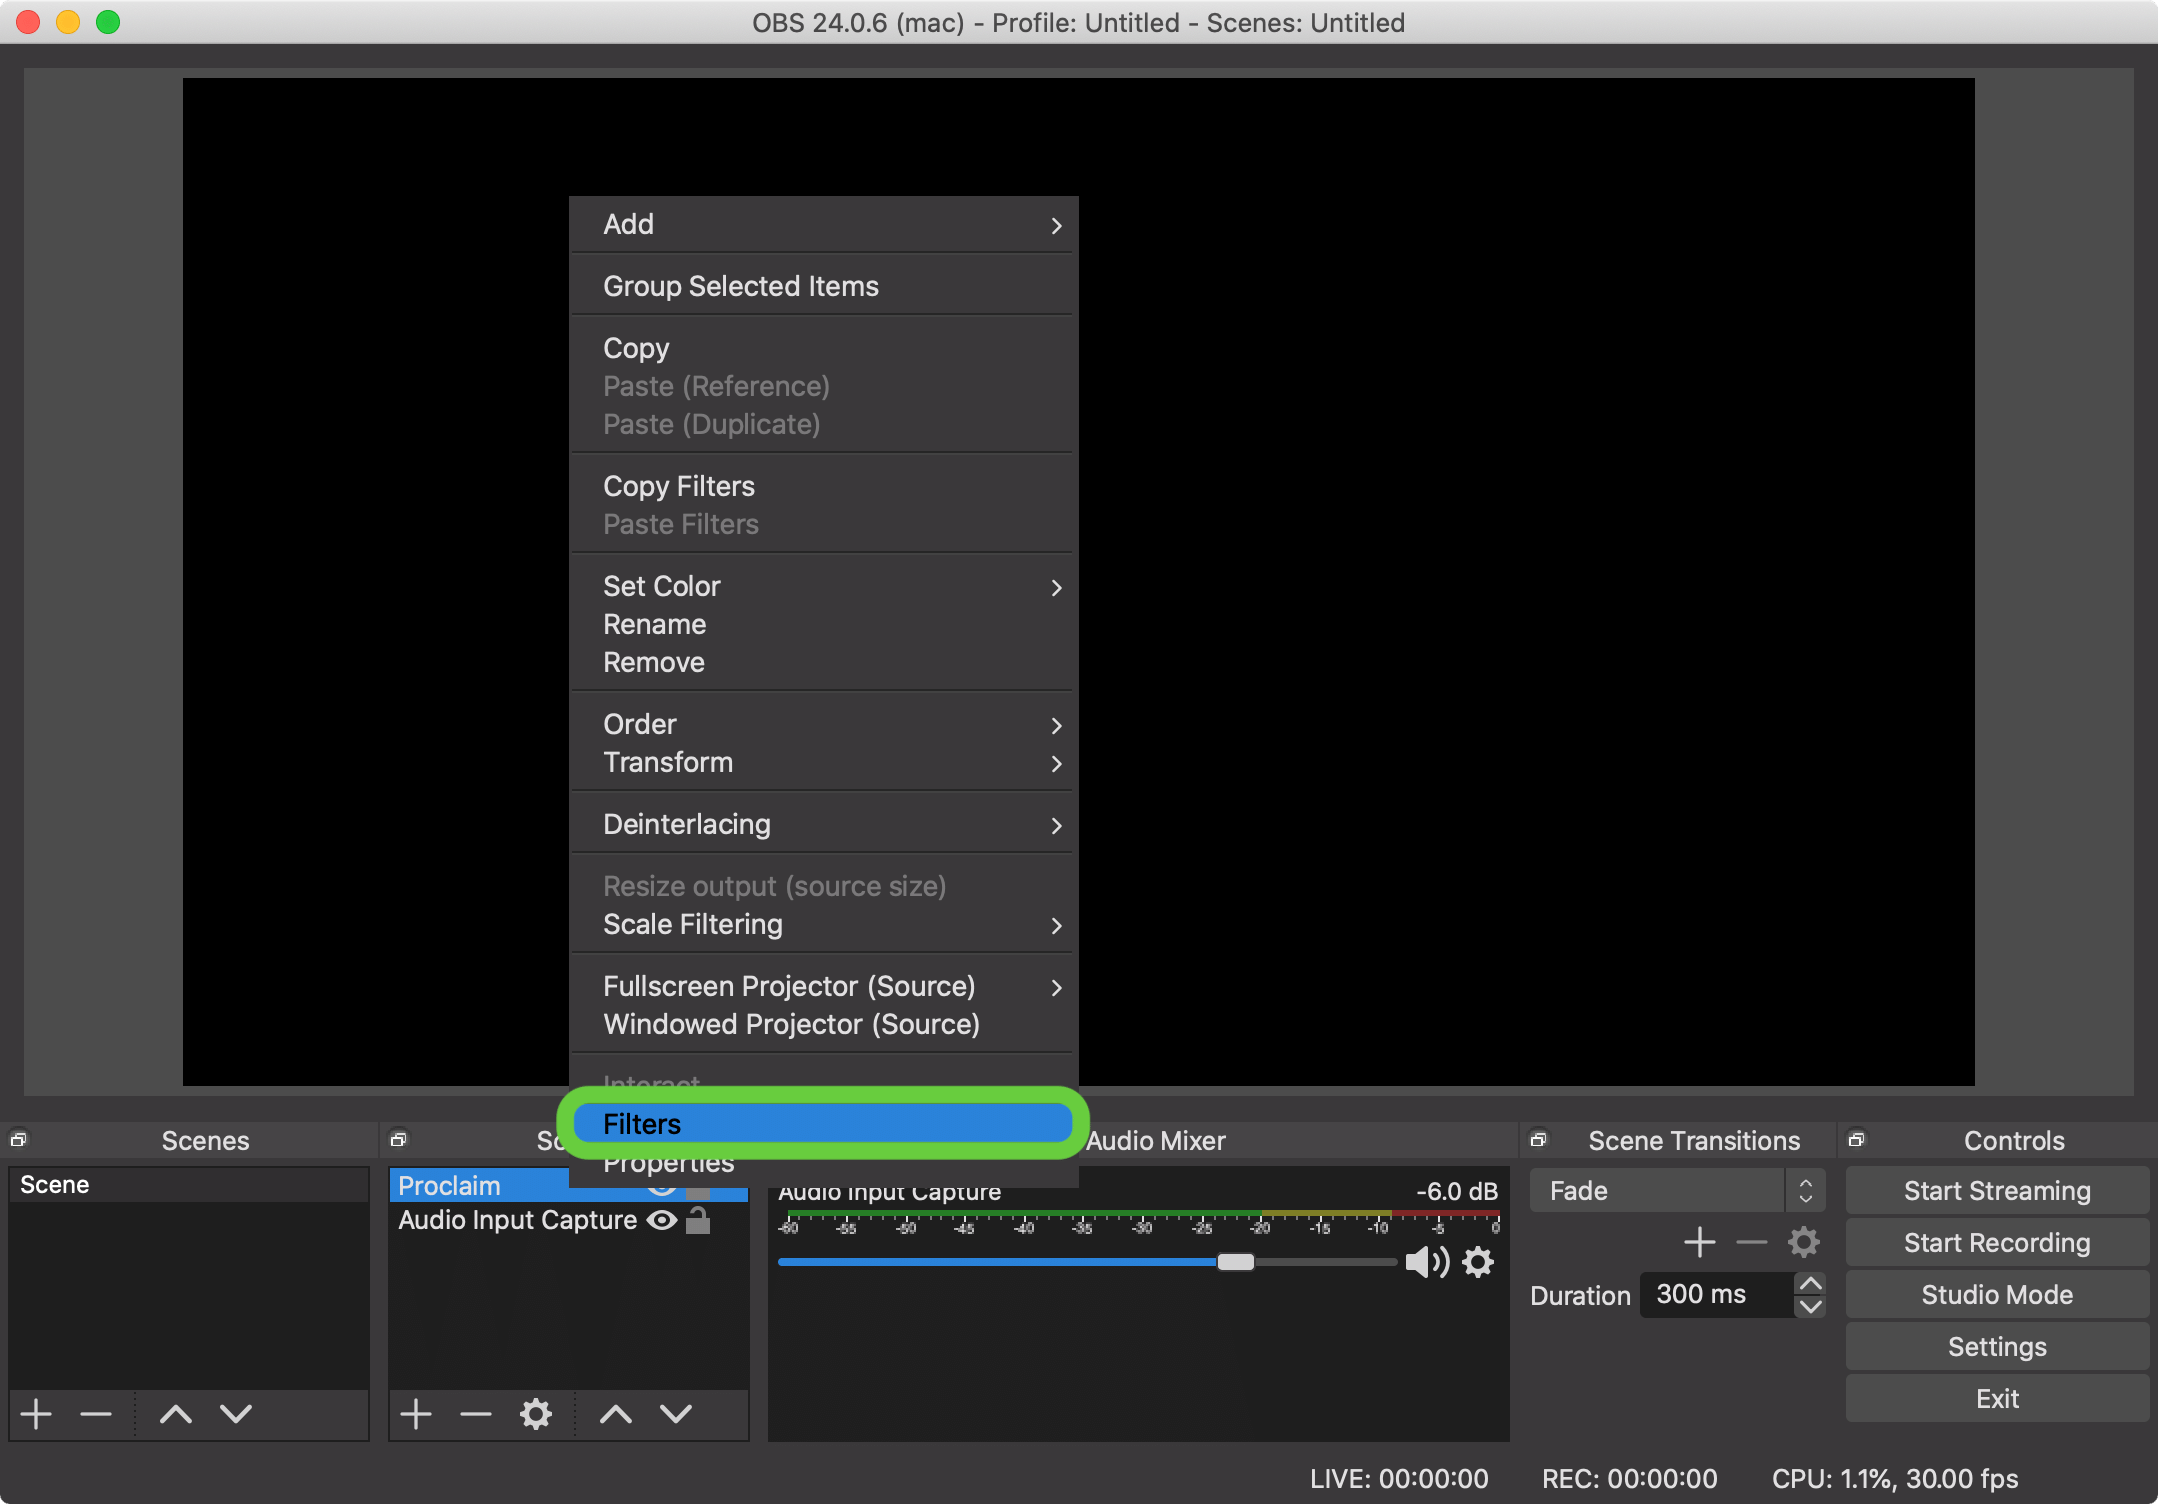The height and width of the screenshot is (1504, 2158).
Task: Move source up with arrow in Sources
Action: coord(616,1414)
